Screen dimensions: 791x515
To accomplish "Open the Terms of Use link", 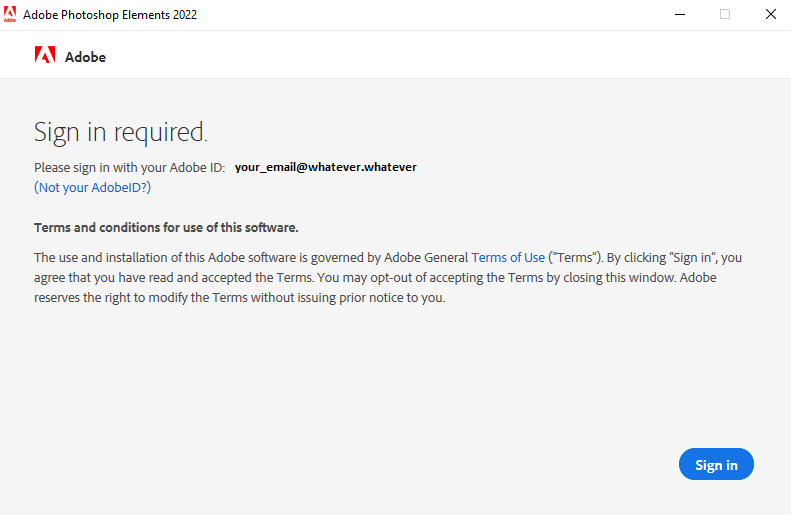I will click(x=508, y=257).
